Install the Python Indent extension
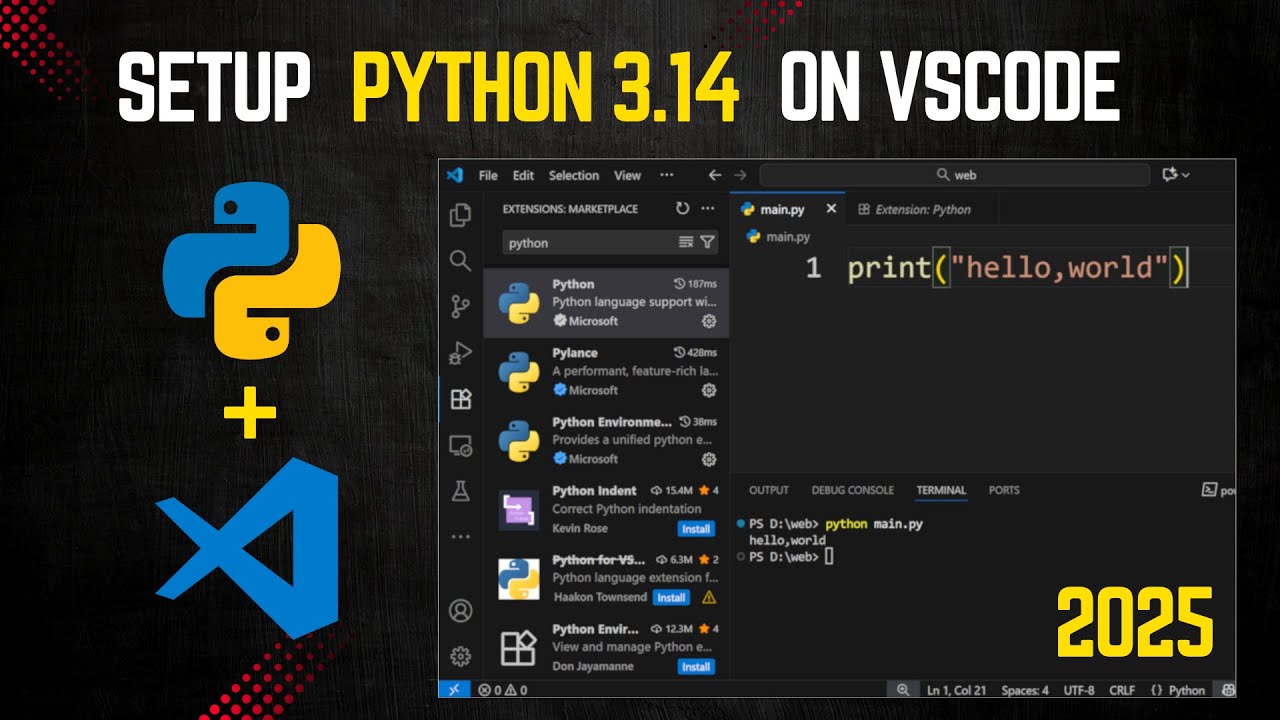 point(696,529)
